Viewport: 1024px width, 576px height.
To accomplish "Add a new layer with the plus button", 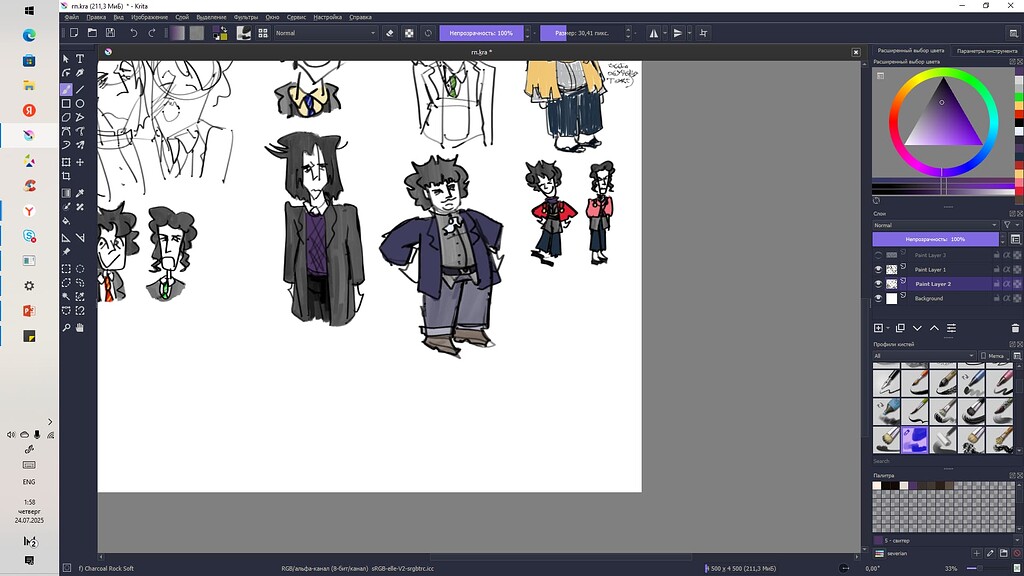I will click(878, 328).
